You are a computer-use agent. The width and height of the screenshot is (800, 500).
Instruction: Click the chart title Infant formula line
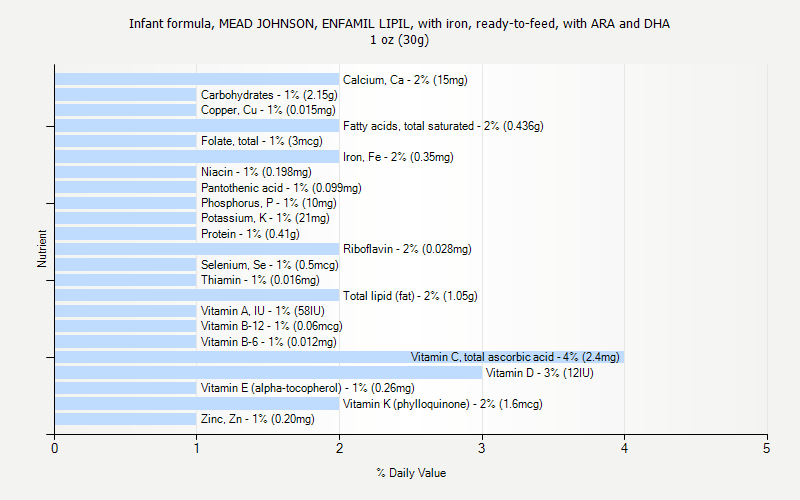pos(399,23)
